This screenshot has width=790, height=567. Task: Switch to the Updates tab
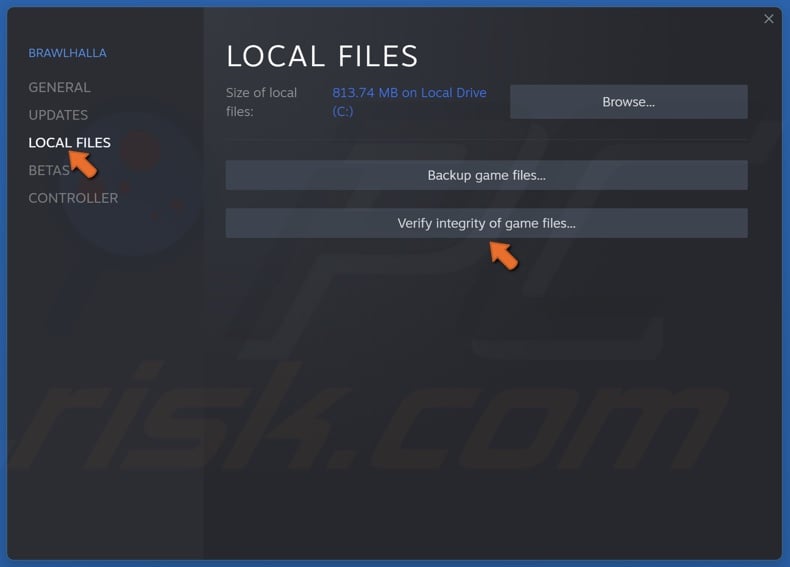pos(58,115)
